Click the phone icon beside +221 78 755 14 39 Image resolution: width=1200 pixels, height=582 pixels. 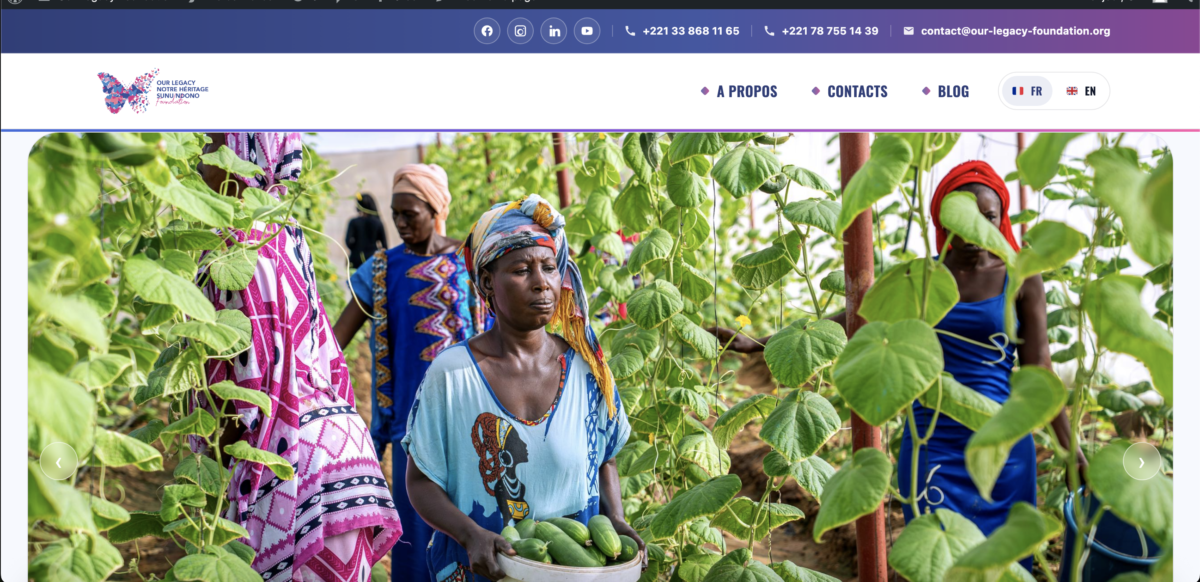tap(769, 31)
